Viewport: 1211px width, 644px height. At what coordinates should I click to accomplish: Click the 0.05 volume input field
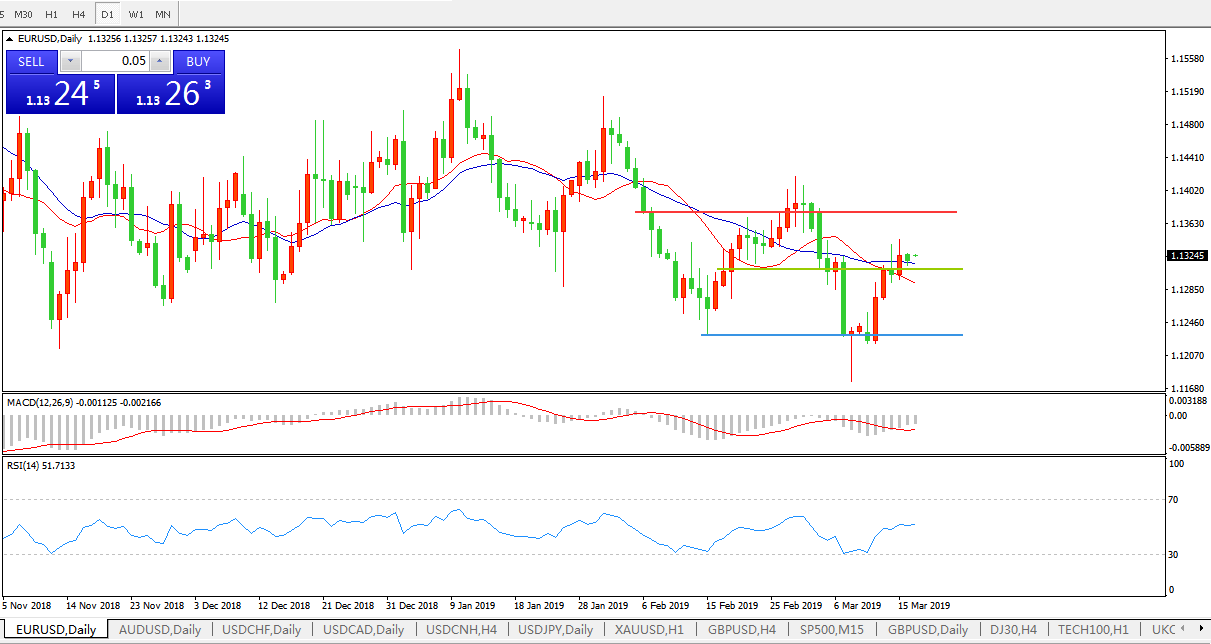pos(114,61)
